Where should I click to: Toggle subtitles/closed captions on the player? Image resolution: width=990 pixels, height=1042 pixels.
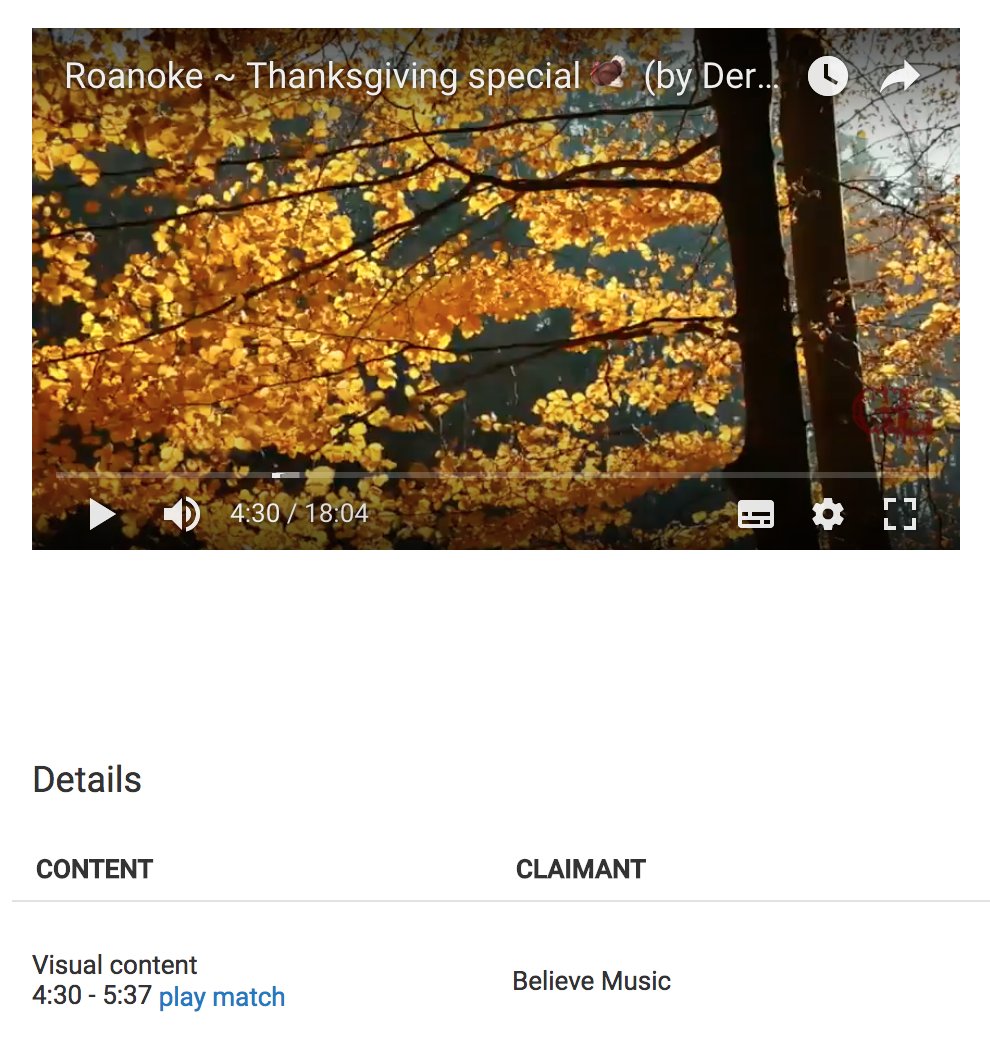756,515
